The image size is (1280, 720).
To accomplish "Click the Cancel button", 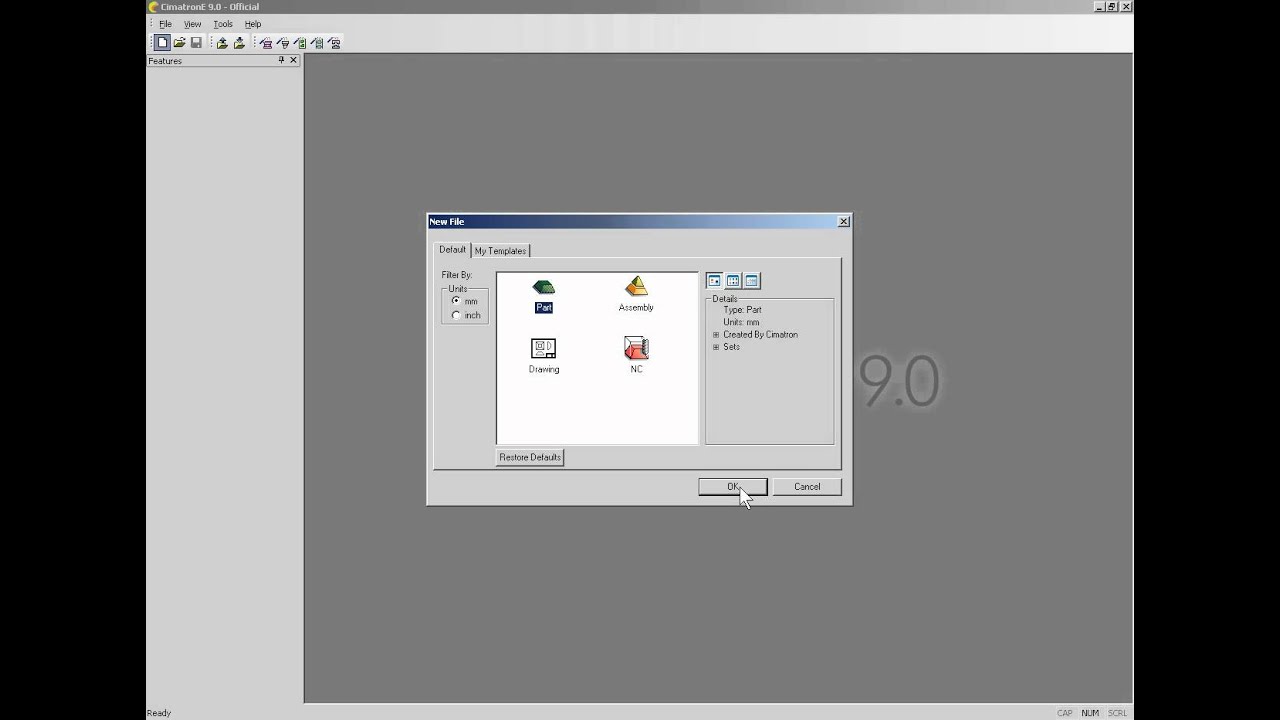I will (x=807, y=487).
